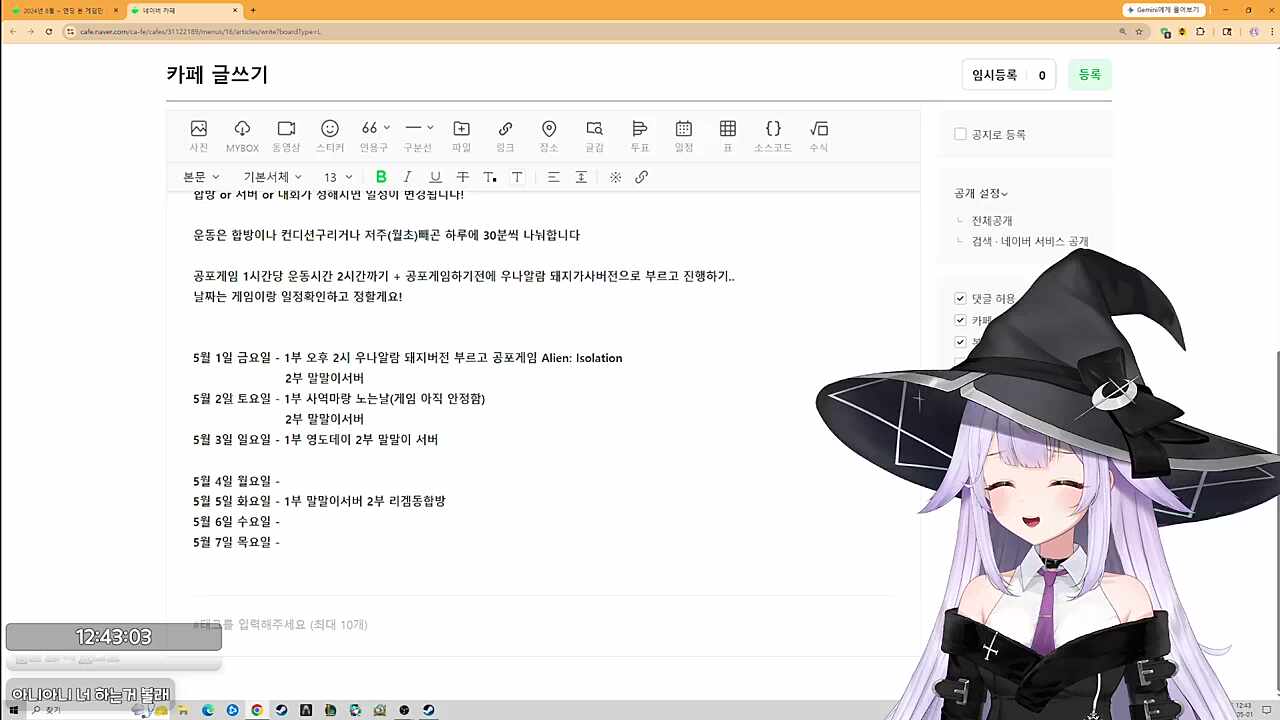Insert source code block (소스코드)

click(773, 136)
